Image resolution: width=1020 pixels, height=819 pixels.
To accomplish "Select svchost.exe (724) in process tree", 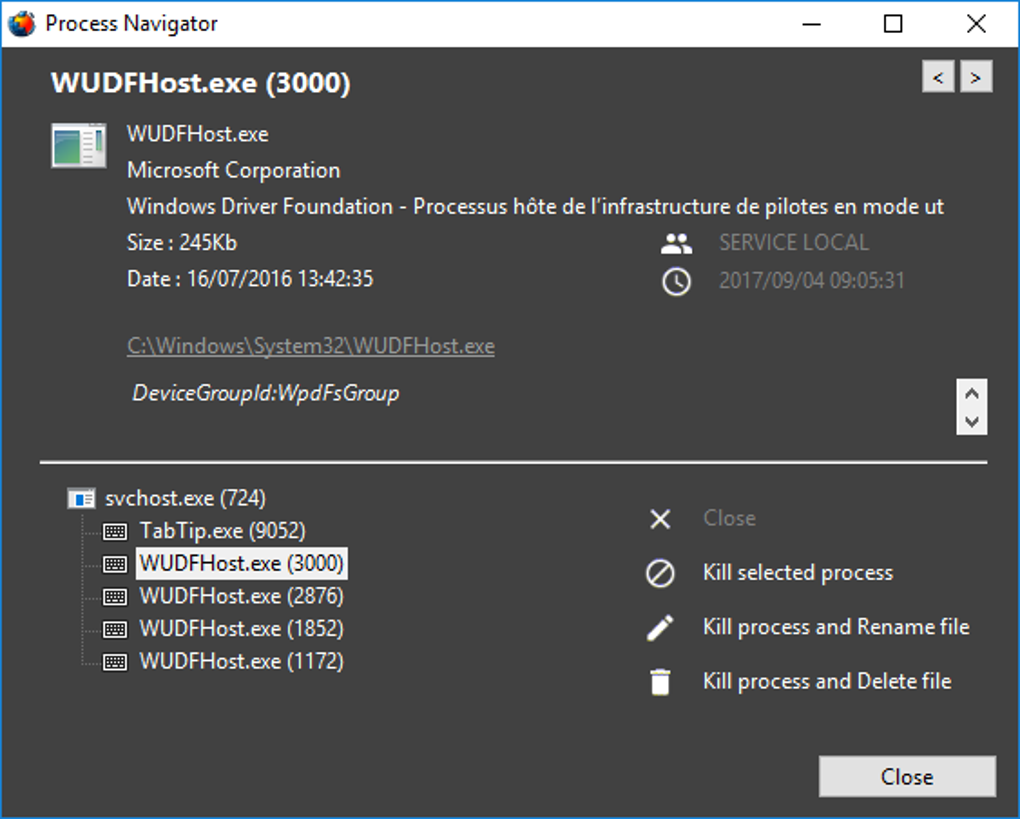I will click(x=185, y=498).
